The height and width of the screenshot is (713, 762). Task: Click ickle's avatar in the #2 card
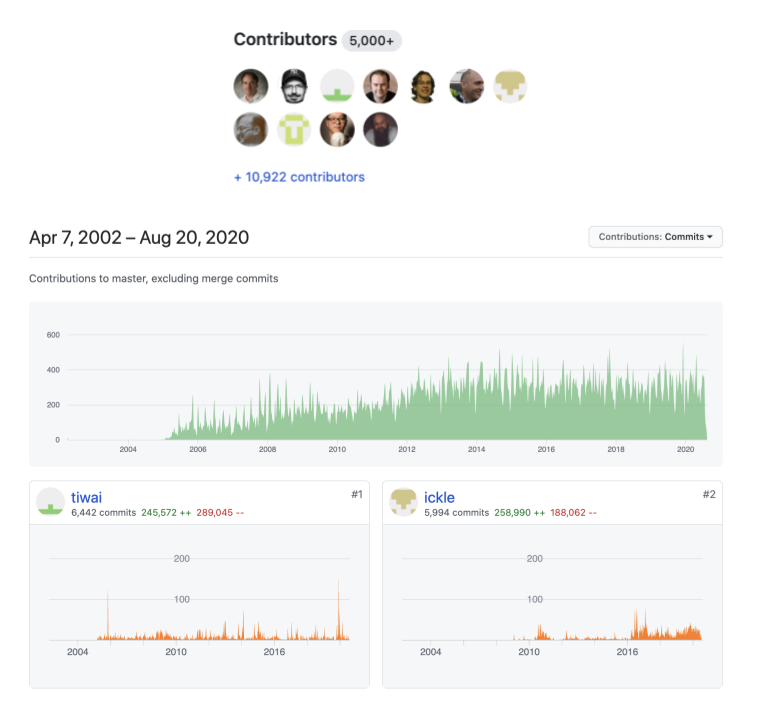point(403,502)
